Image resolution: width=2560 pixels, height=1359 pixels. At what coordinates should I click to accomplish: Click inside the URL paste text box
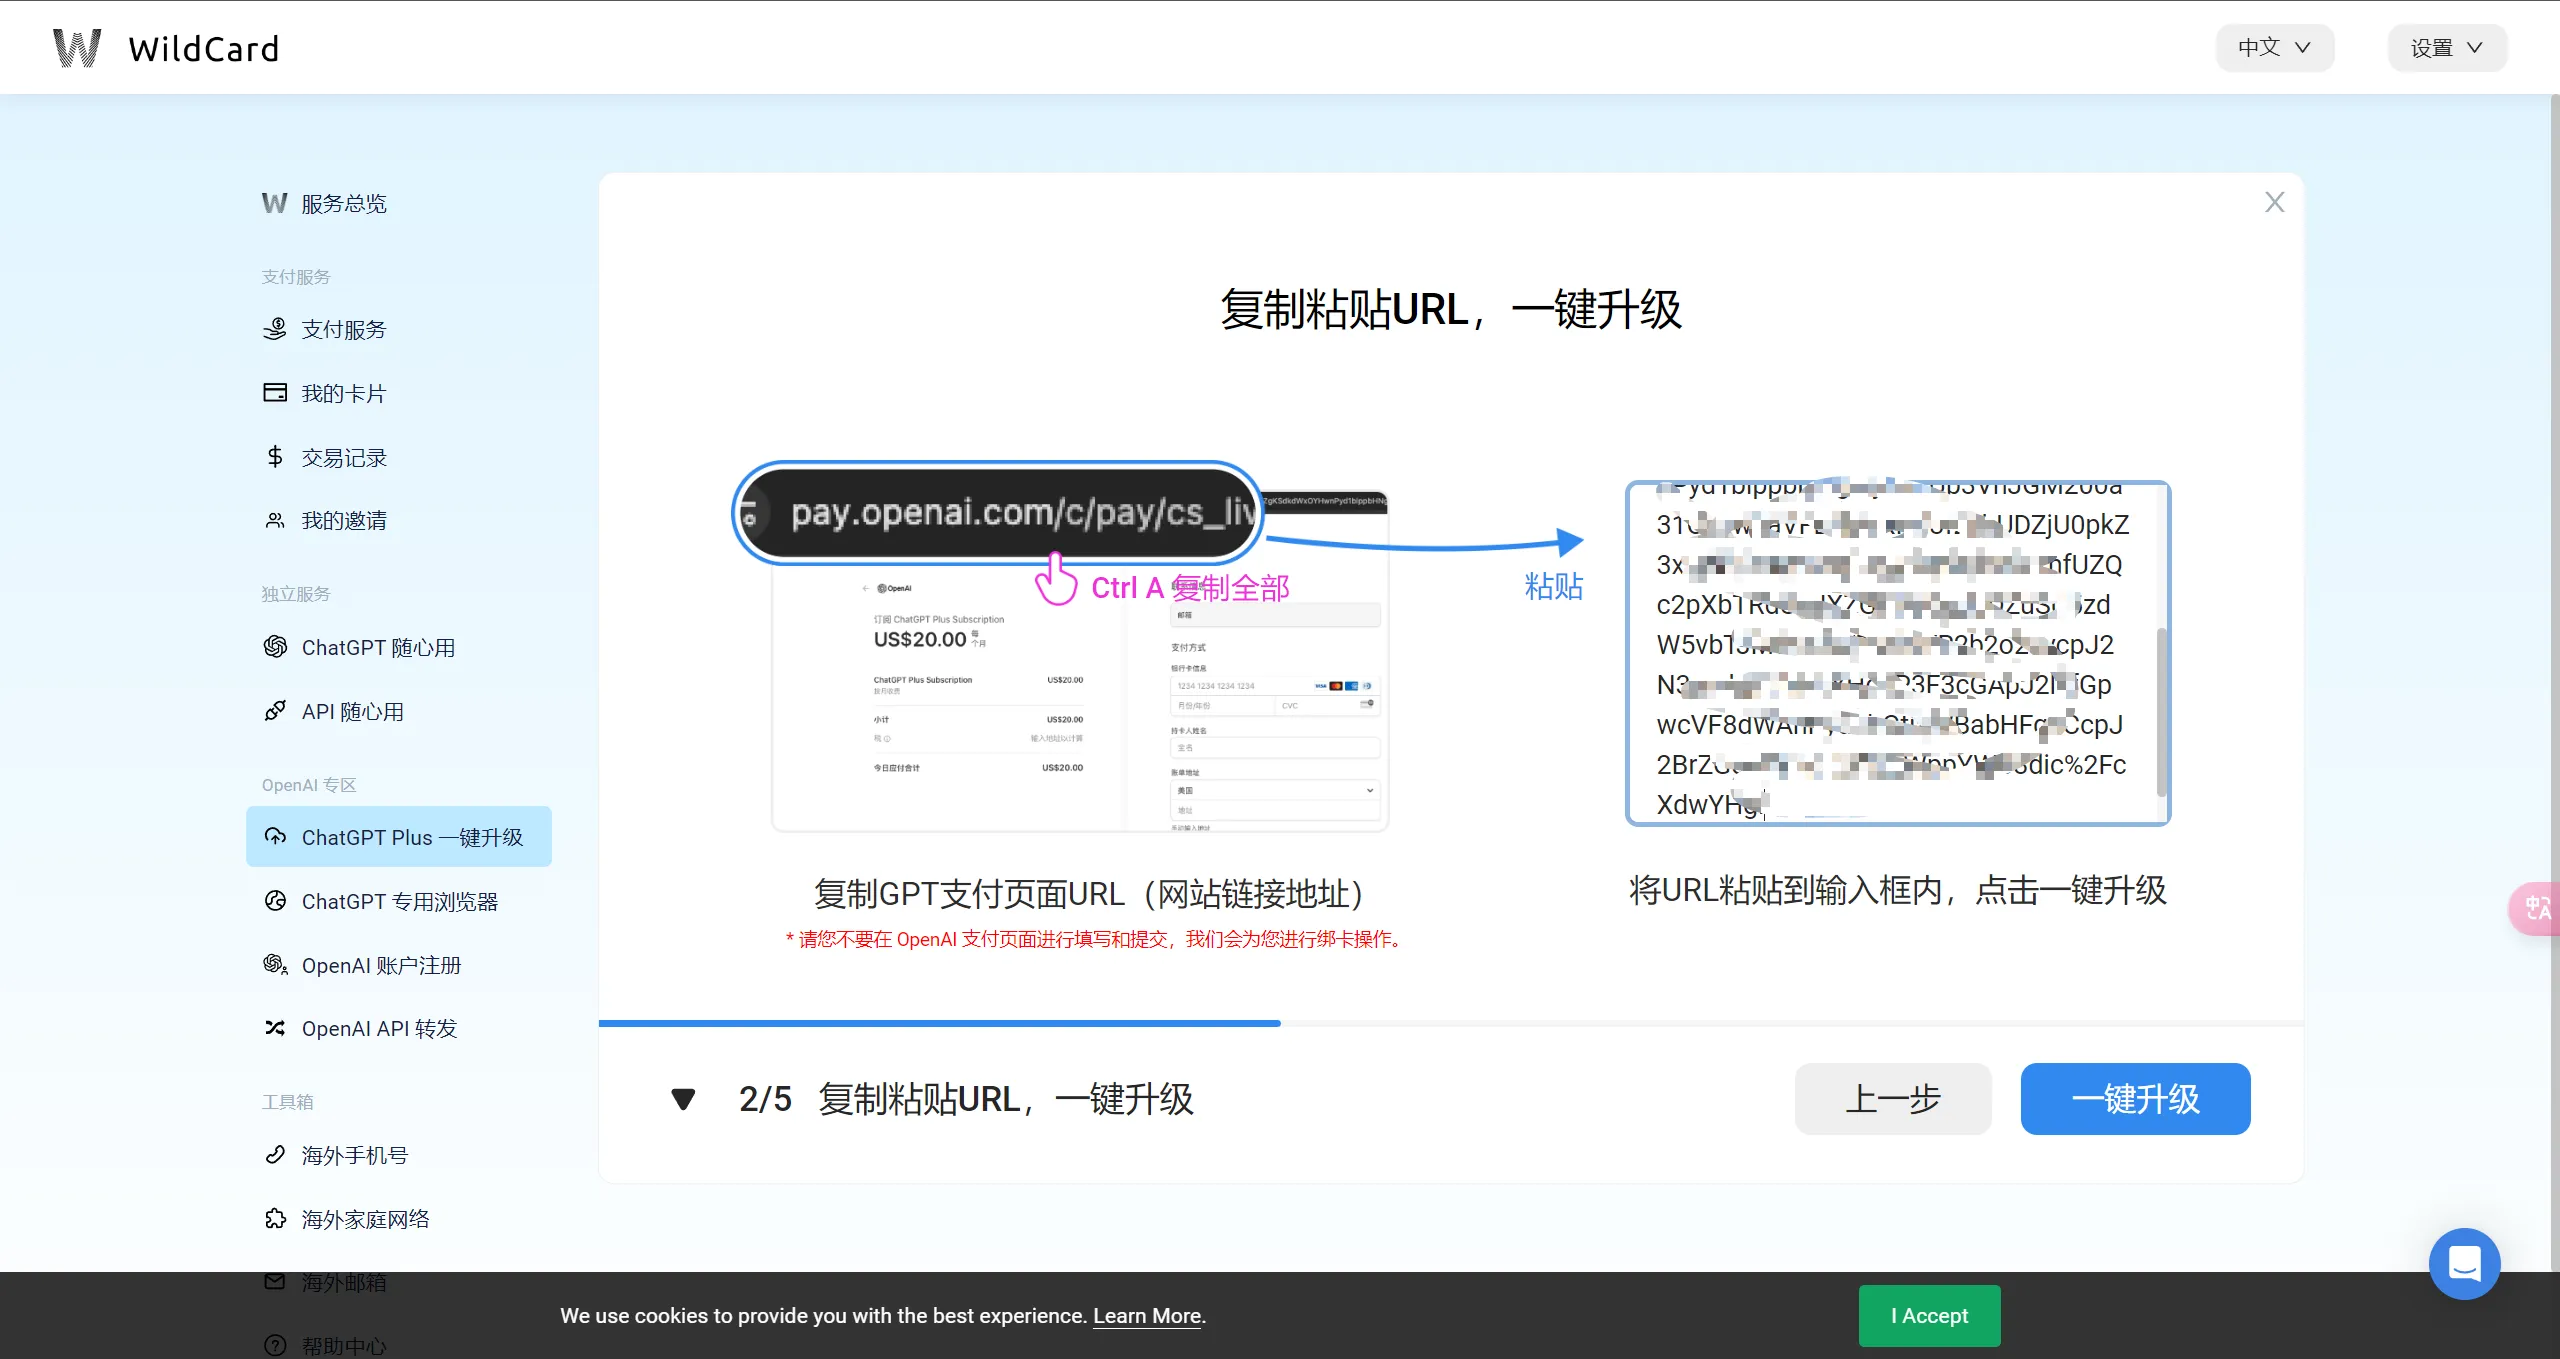[x=1897, y=653]
